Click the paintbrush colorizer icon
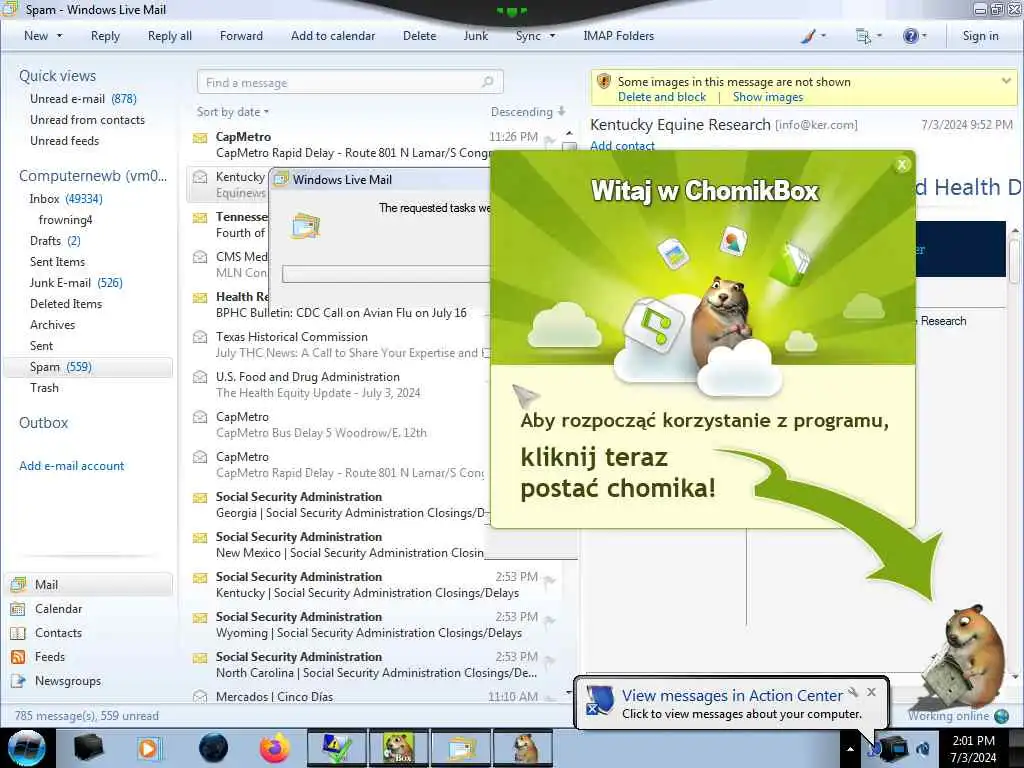Viewport: 1024px width, 768px height. [x=808, y=36]
